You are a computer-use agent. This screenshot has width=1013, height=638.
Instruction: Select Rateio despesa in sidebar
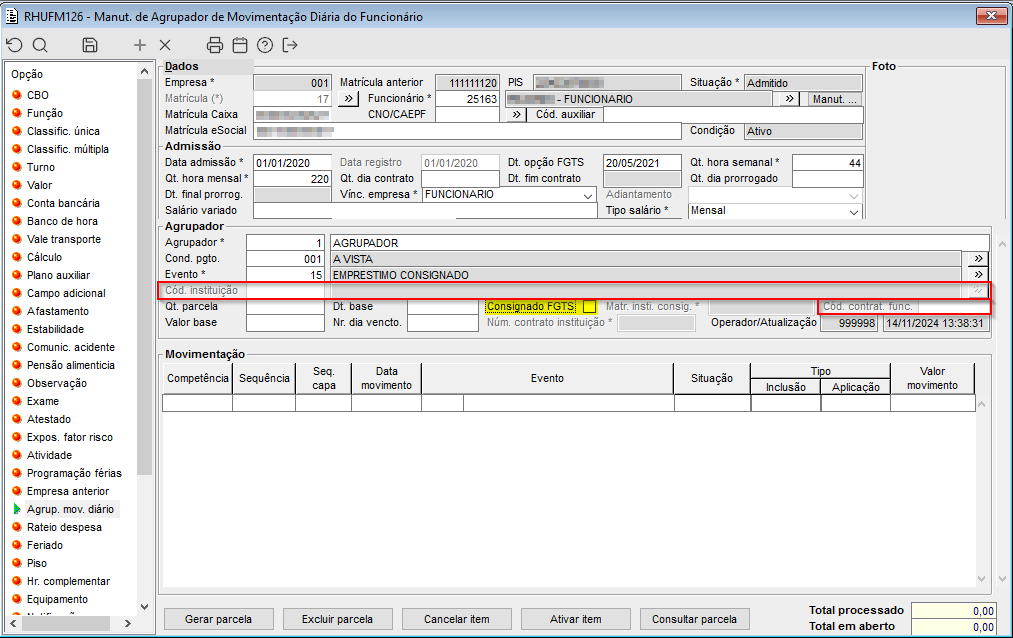(64, 528)
